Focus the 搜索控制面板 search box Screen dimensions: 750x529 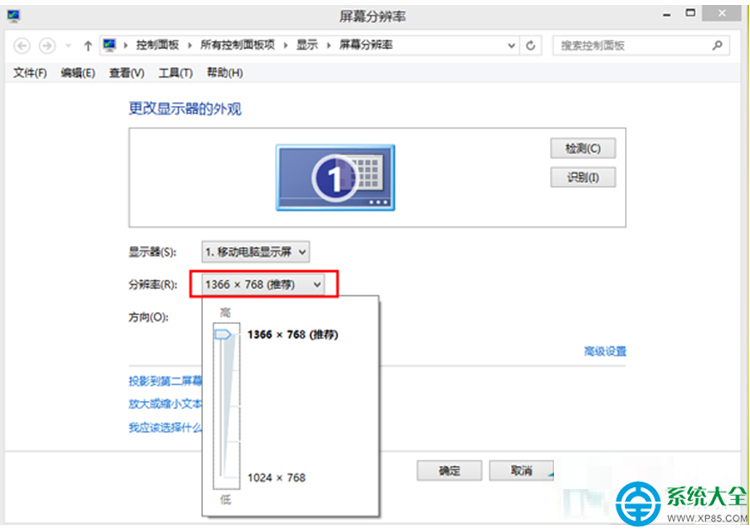click(641, 46)
